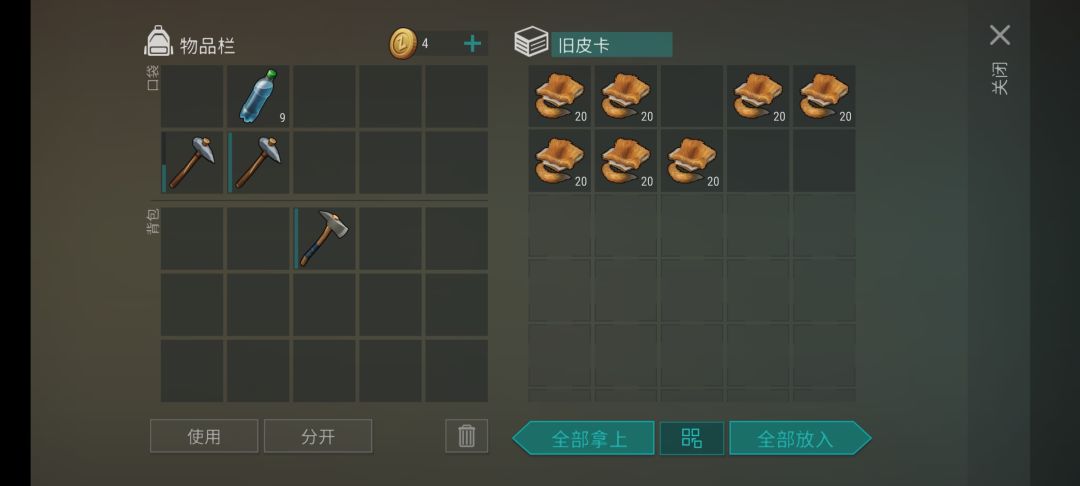Screen dimensions: 1080x486
Task: Tap the sort grid icon between arrows
Action: point(692,438)
